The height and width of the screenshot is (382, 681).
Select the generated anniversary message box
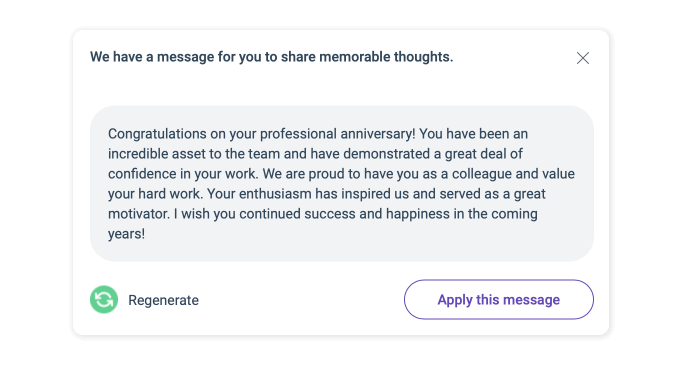[342, 183]
